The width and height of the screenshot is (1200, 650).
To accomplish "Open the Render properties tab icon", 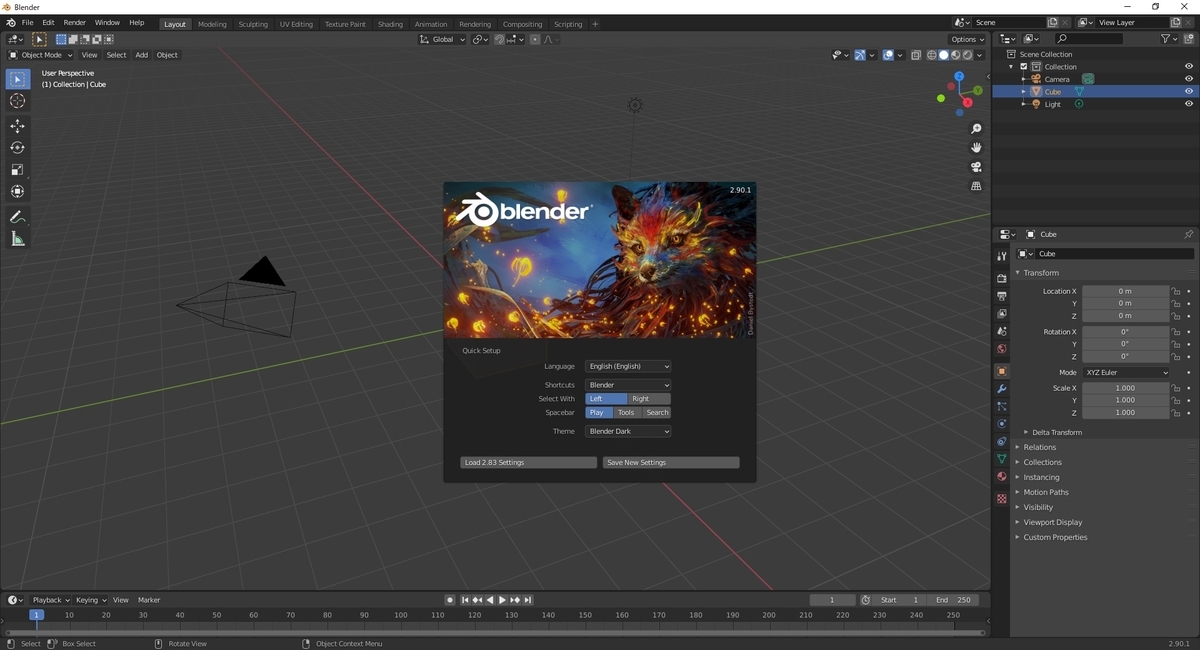I will click(x=1001, y=278).
